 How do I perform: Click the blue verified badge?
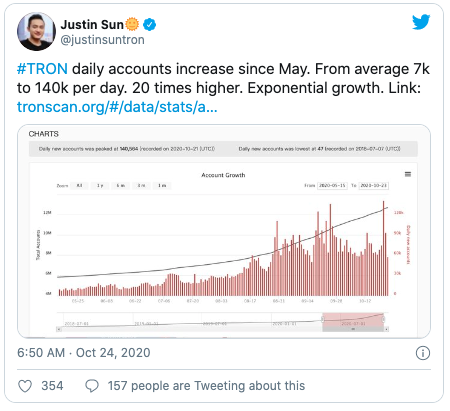149,25
